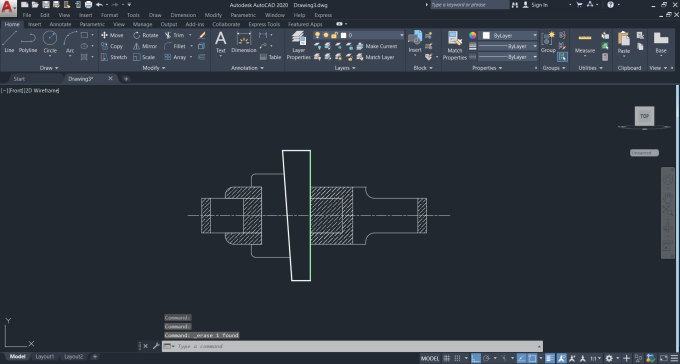The image size is (680, 364).
Task: Choose the Arc tool
Action: [x=70, y=42]
